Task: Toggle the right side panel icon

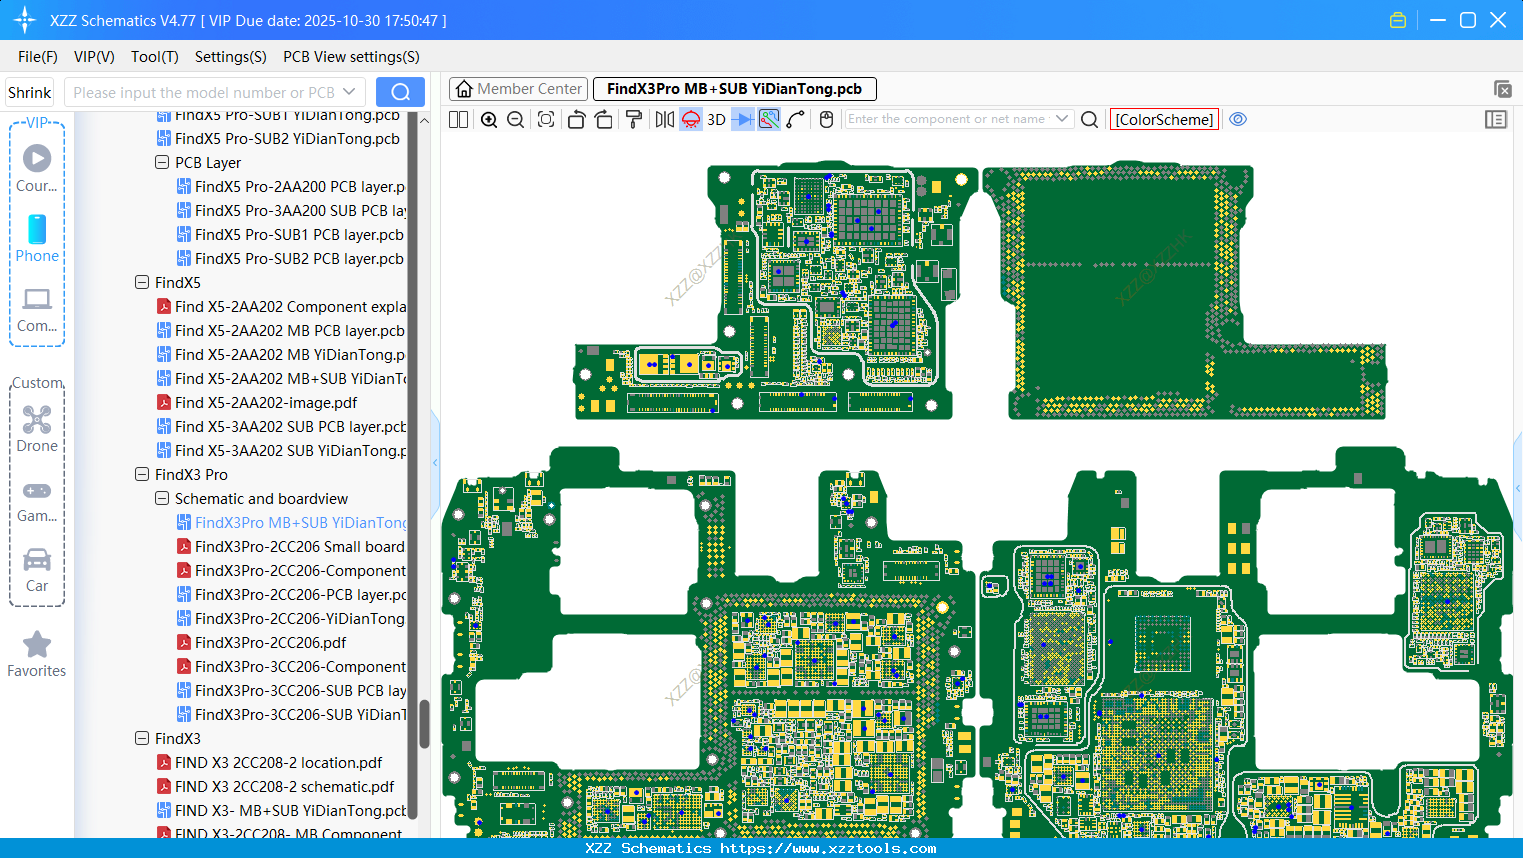Action: (x=1496, y=120)
